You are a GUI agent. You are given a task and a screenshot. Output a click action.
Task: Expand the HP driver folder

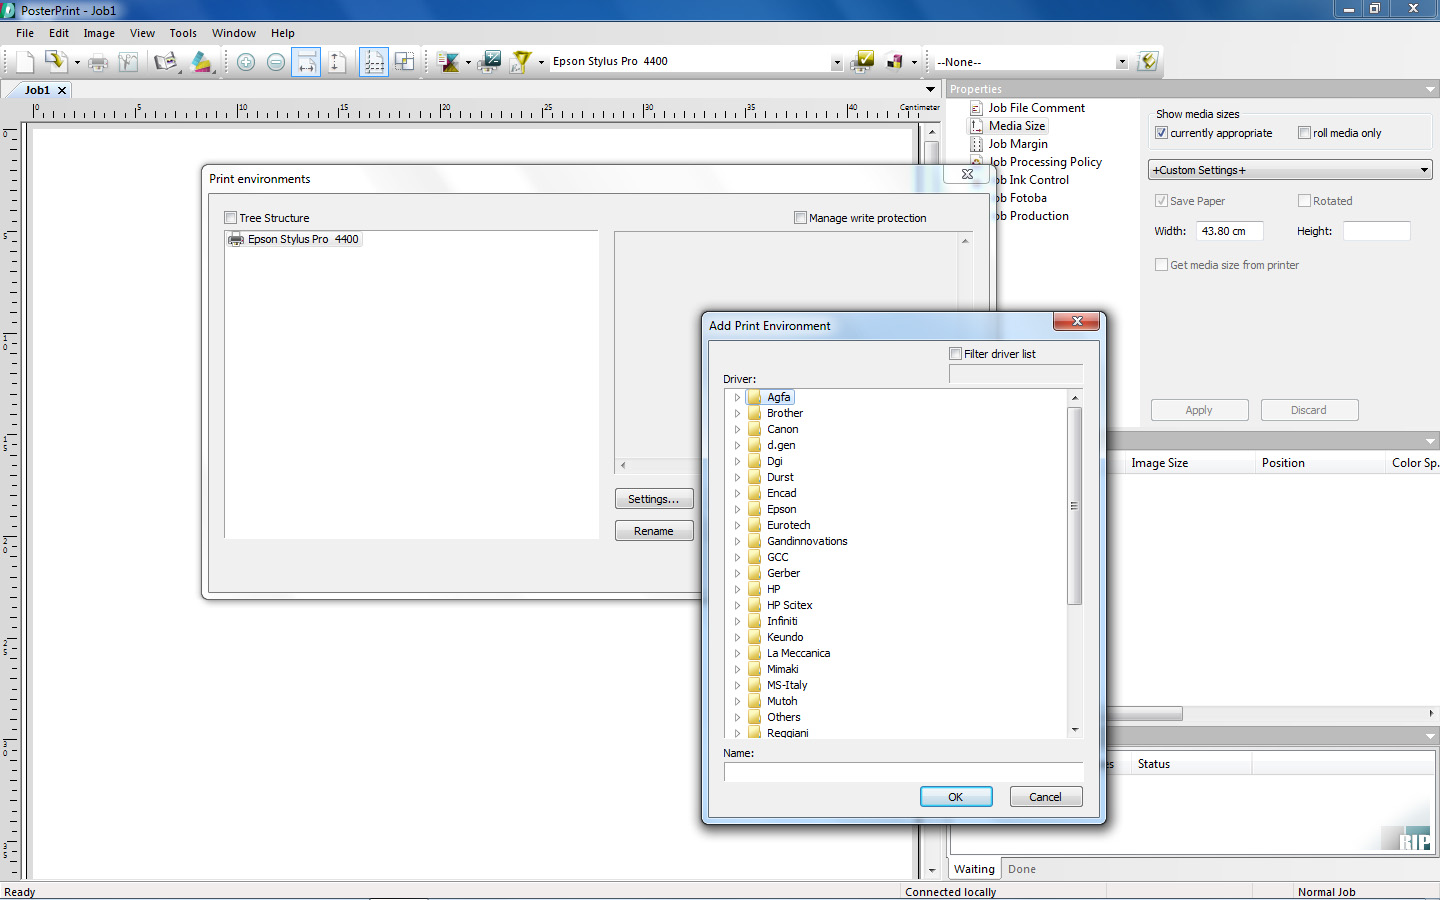(738, 589)
